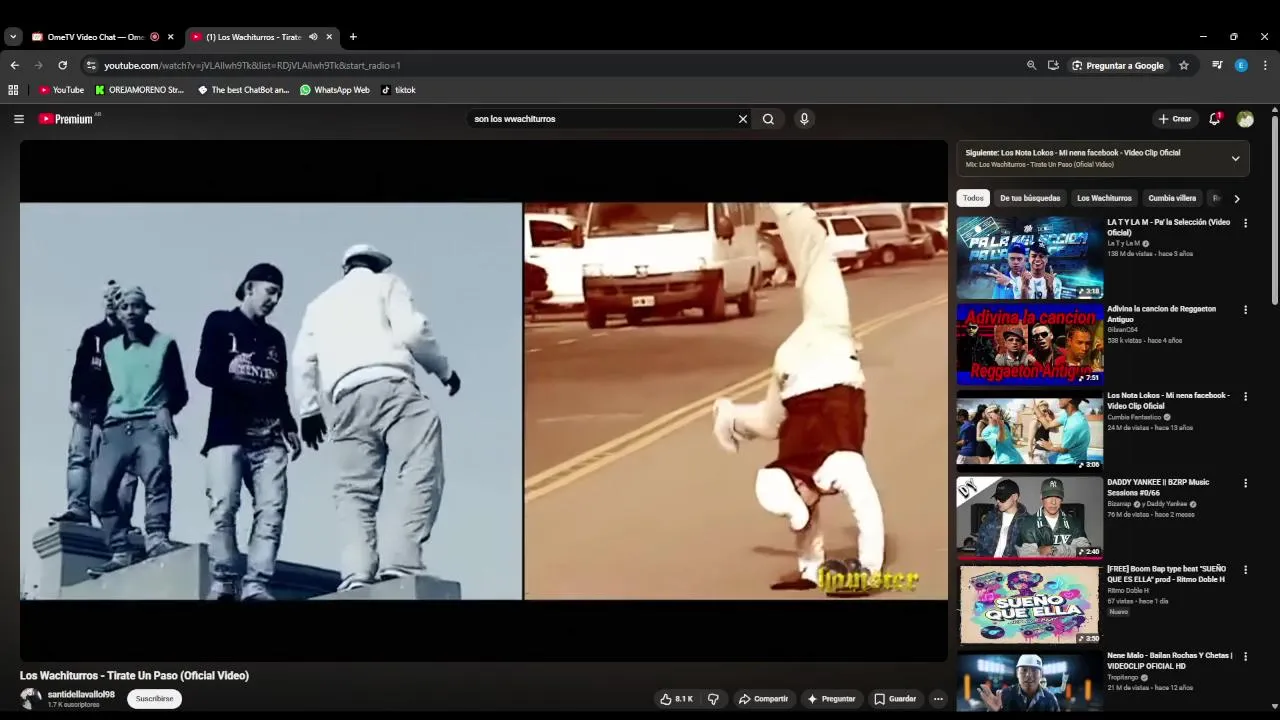Open The best ChatBot bookmark
The image size is (1280, 720).
coord(243,90)
